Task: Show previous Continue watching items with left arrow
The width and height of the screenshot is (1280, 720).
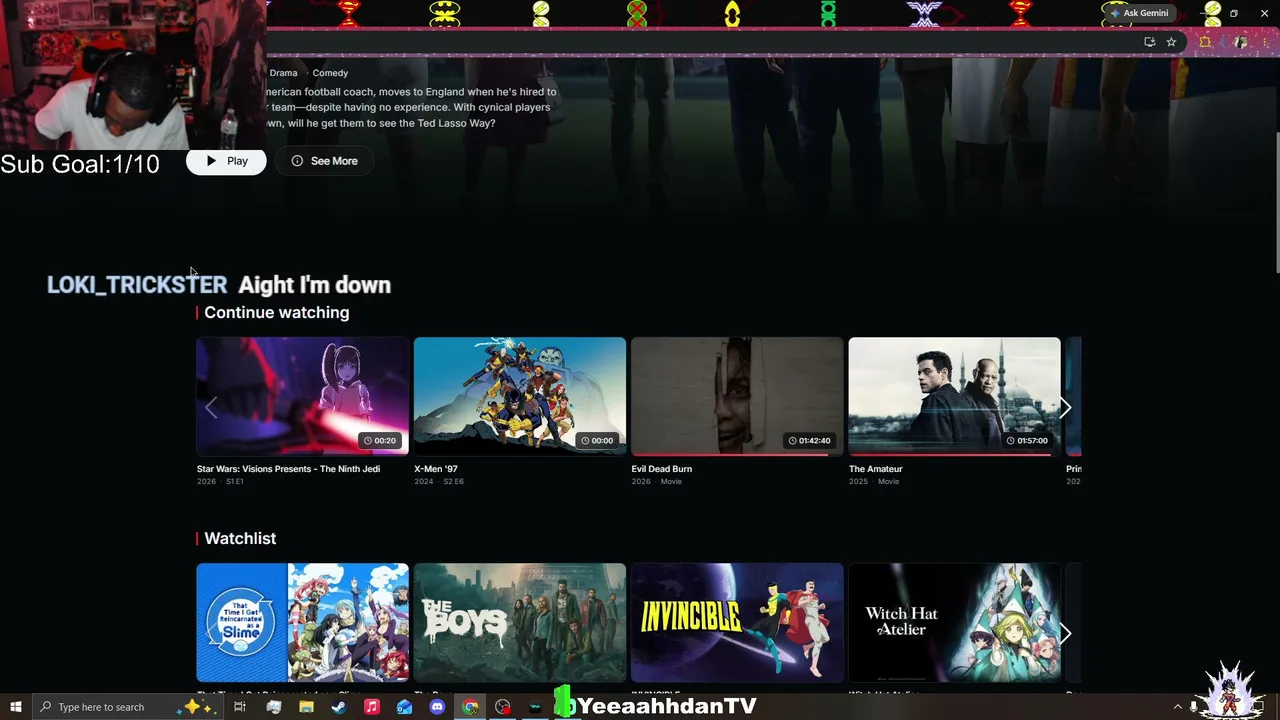Action: click(x=211, y=408)
